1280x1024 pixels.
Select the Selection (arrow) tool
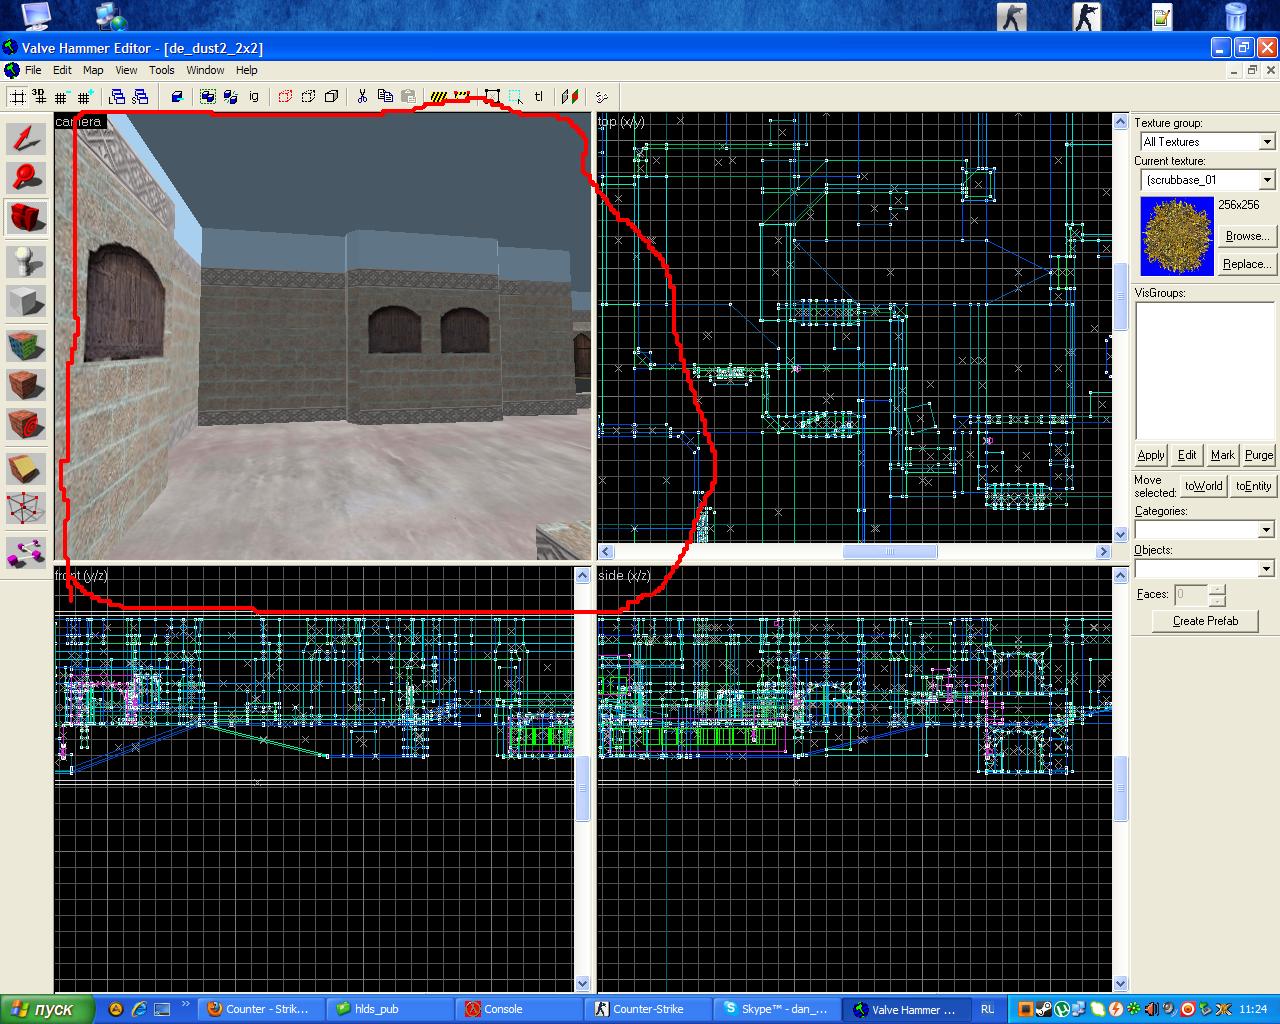(x=26, y=138)
